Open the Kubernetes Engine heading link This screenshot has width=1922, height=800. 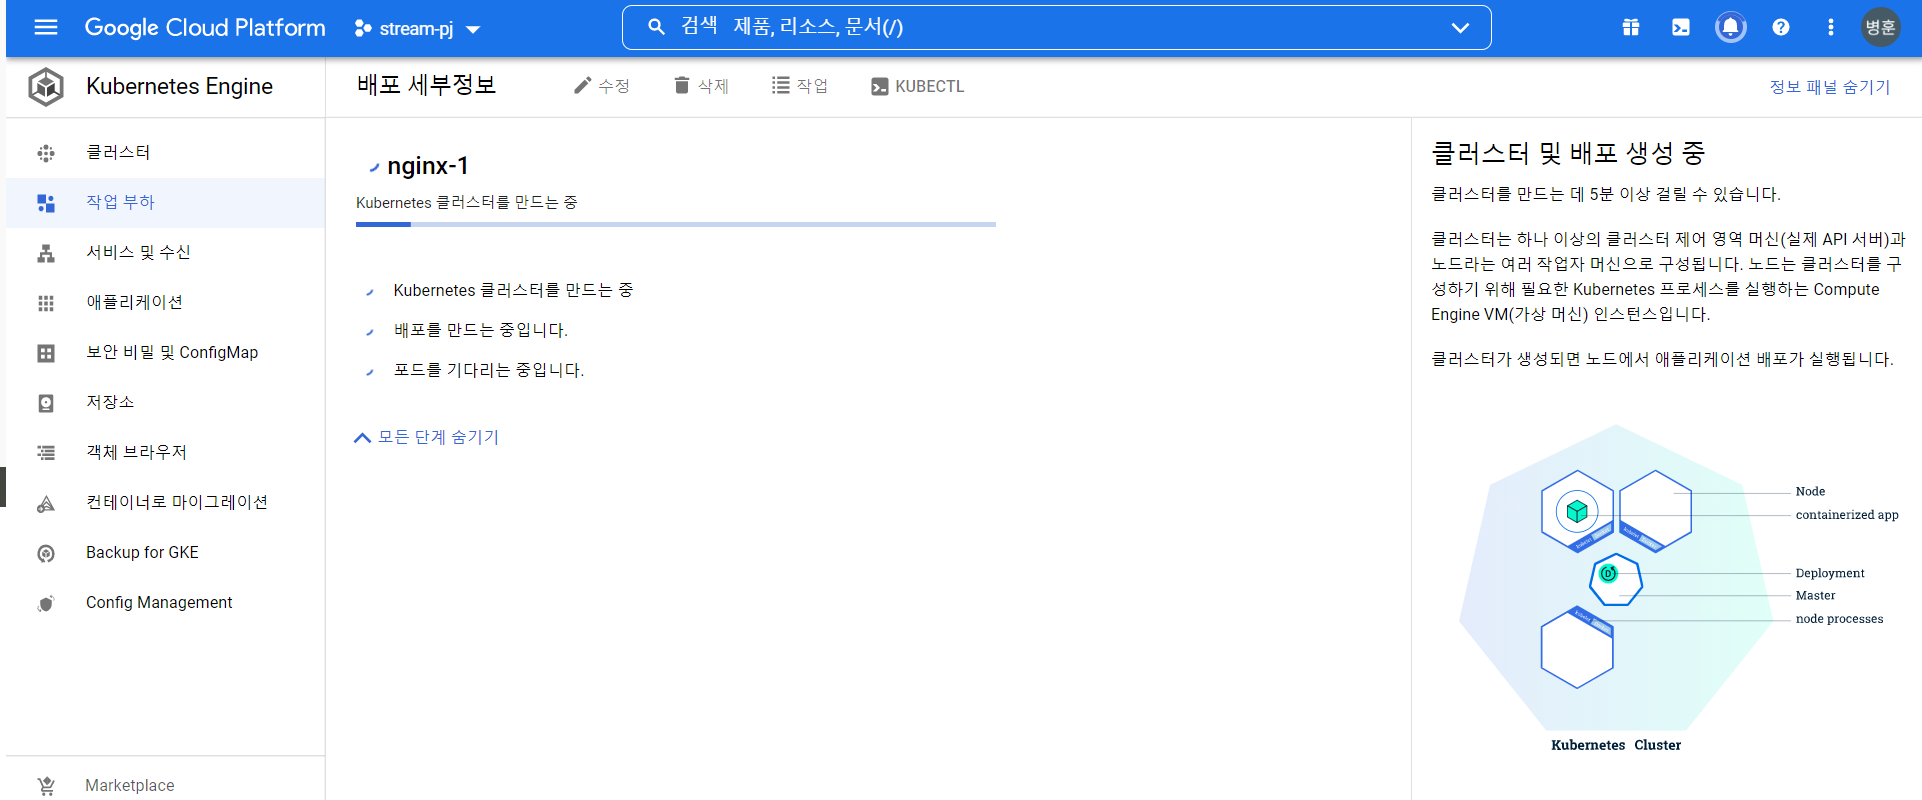[179, 86]
